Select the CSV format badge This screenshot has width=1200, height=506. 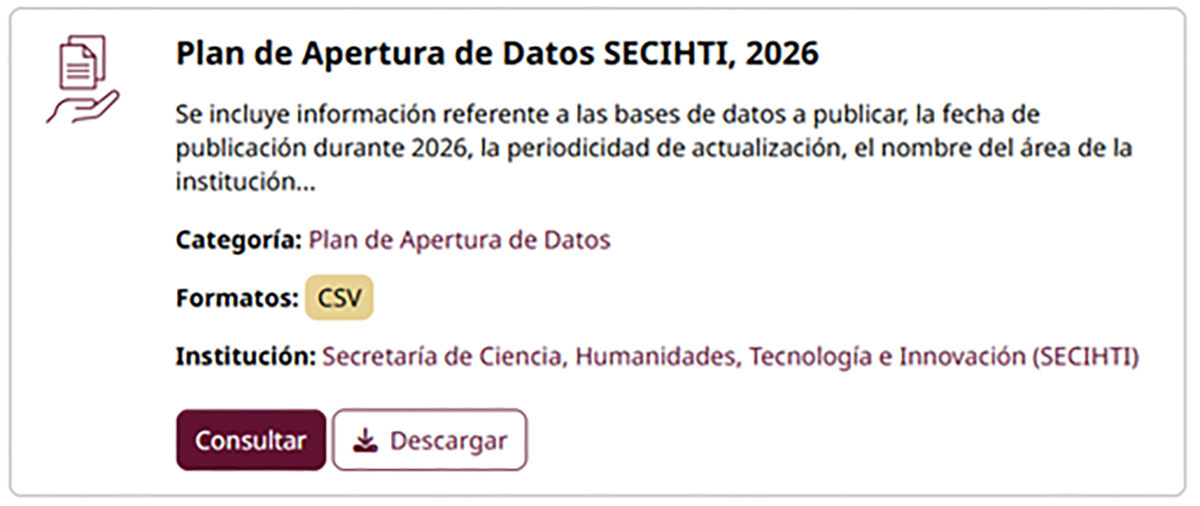point(339,298)
